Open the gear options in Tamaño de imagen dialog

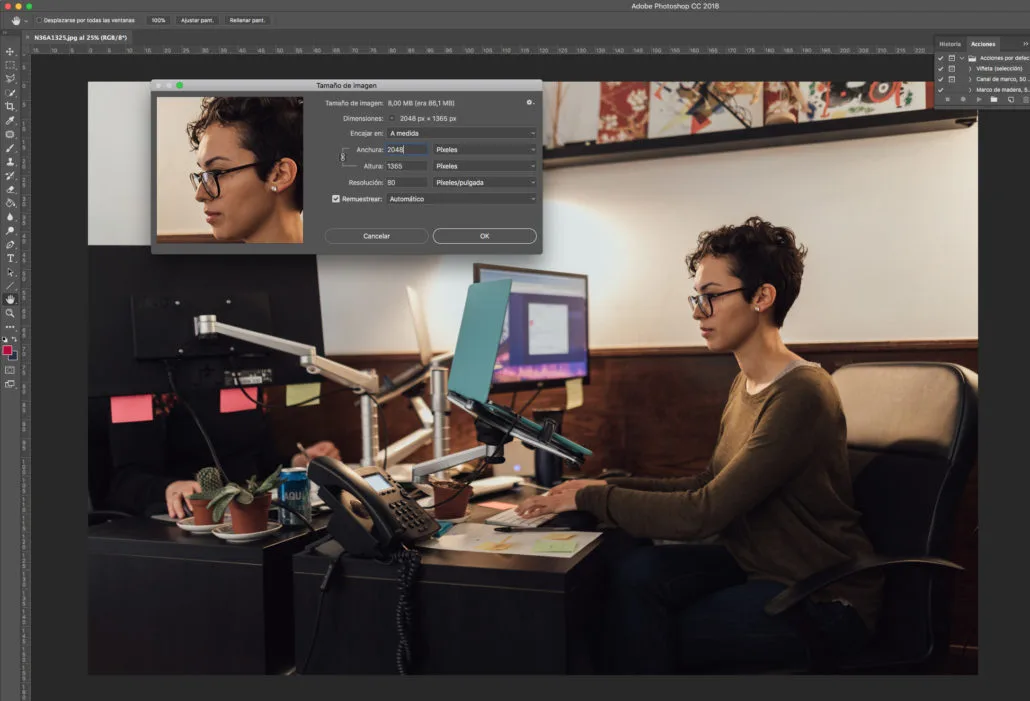(530, 103)
